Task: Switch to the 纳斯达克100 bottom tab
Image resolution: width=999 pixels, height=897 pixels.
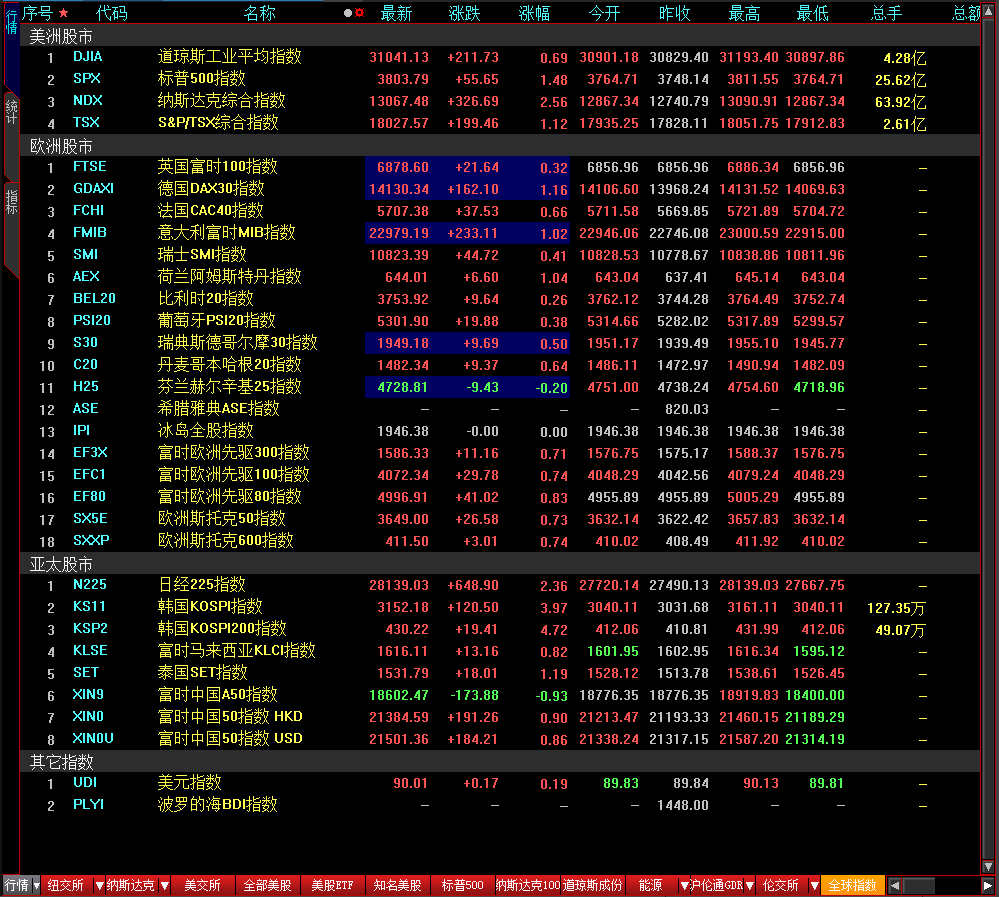Action: pos(528,885)
